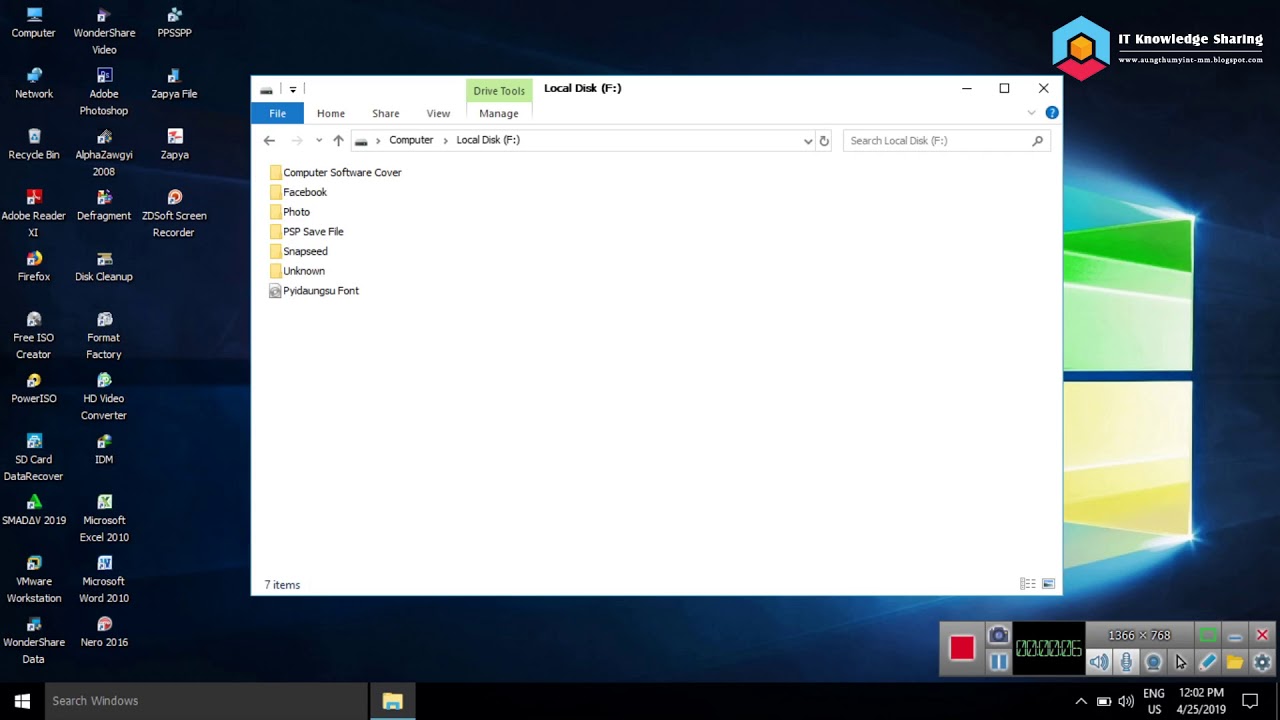Open the Windows Start menu
Screen dimensions: 1280x720
pyautogui.click(x=22, y=701)
